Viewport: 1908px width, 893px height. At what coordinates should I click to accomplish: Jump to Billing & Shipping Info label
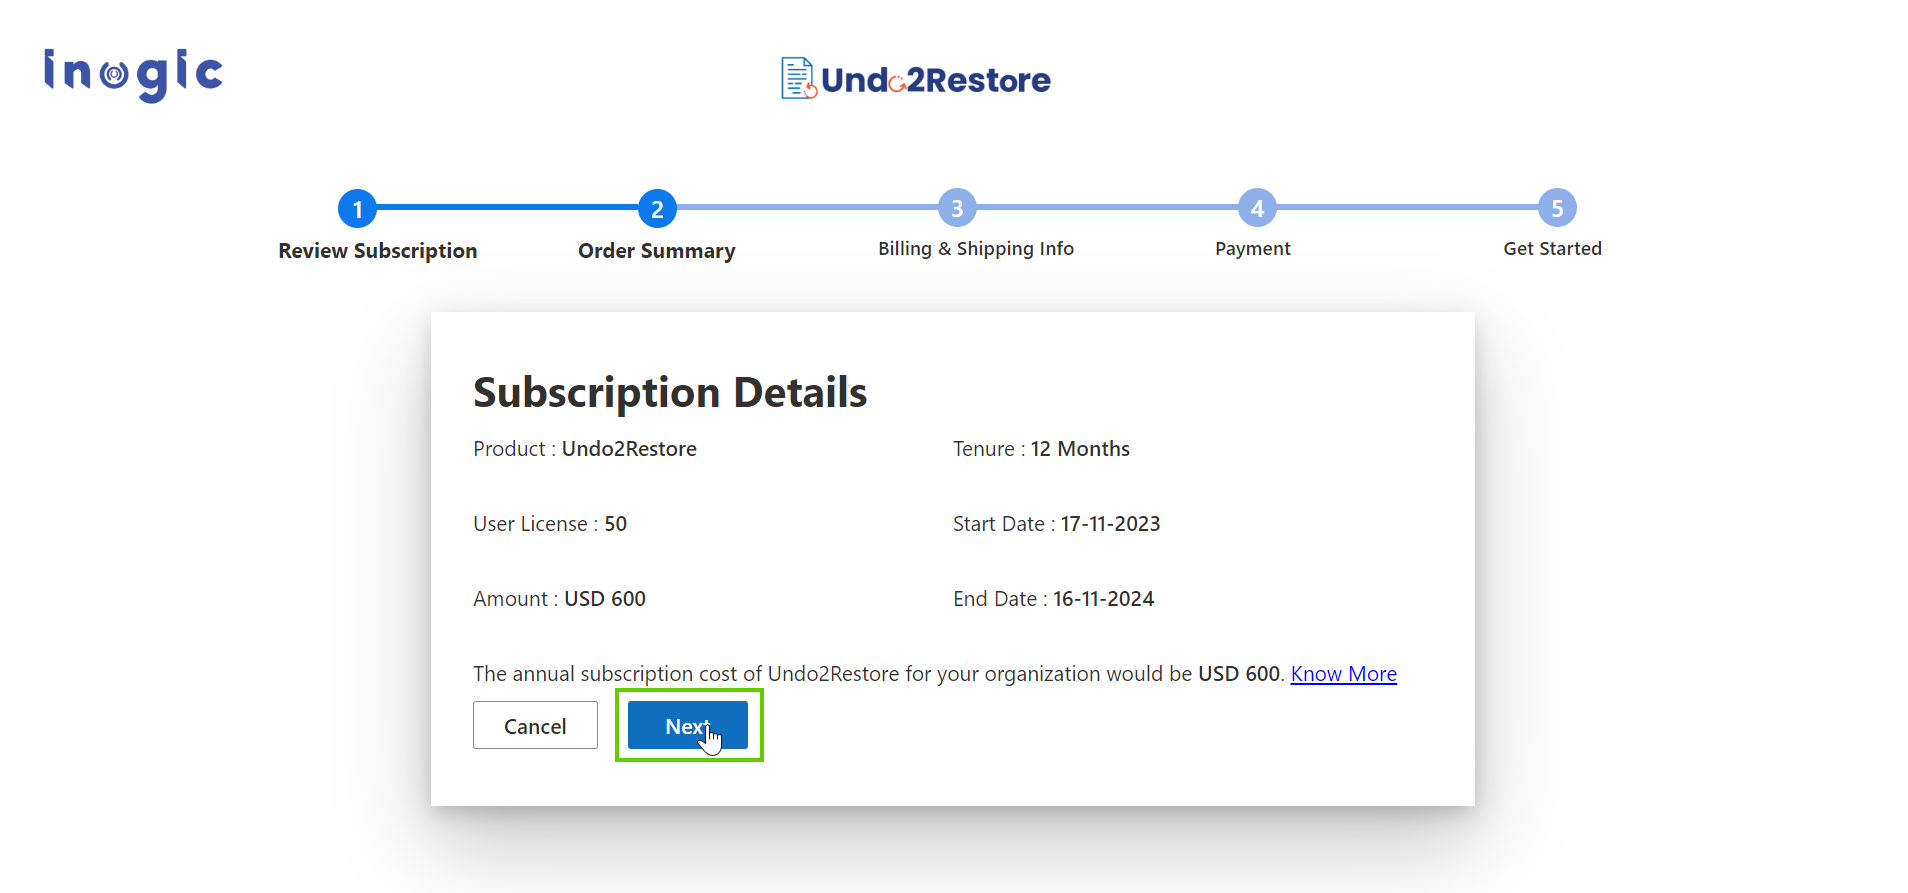(x=975, y=249)
